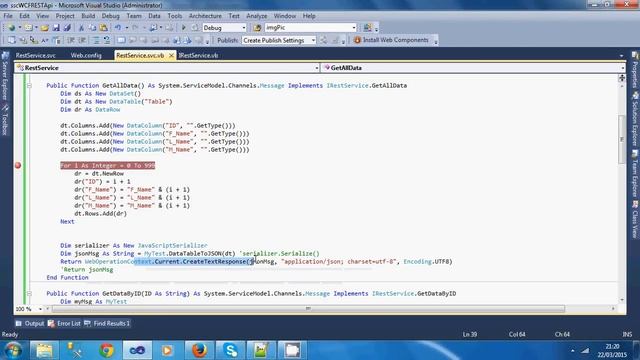This screenshot has width=640, height=360.
Task: Click the Install Web Components icon
Action: pyautogui.click(x=358, y=40)
